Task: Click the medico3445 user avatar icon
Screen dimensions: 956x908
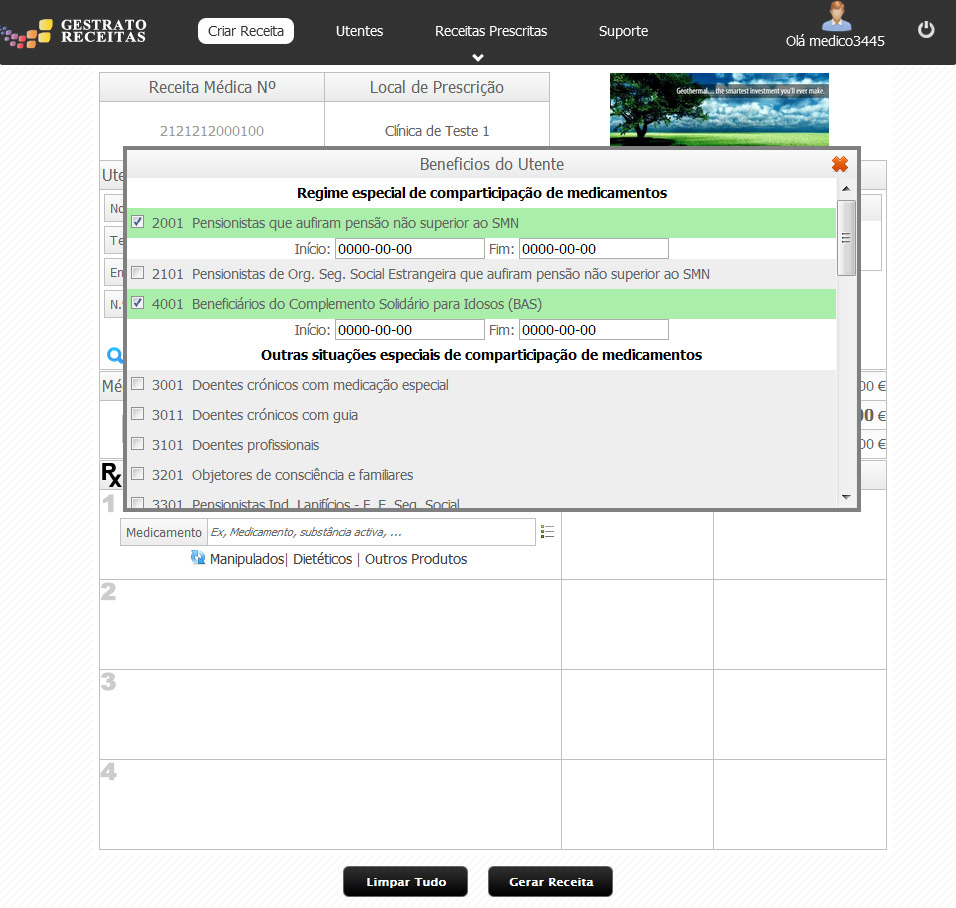Action: (835, 16)
